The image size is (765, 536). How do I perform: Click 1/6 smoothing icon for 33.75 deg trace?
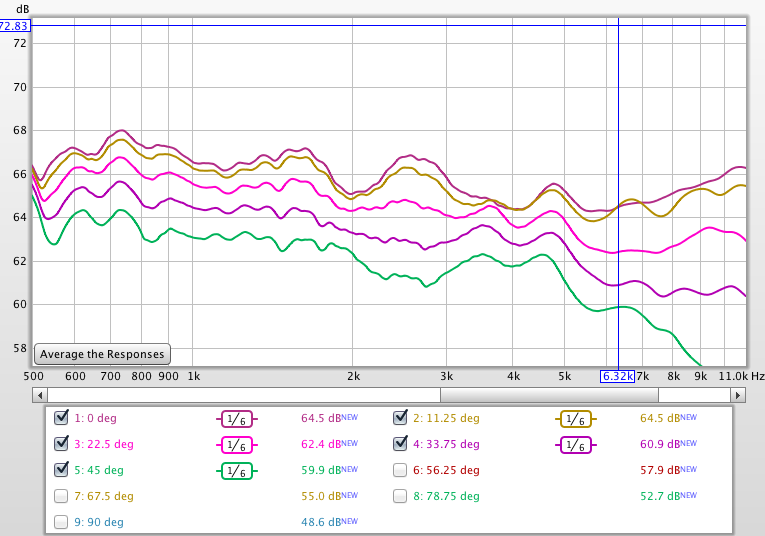pyautogui.click(x=573, y=445)
